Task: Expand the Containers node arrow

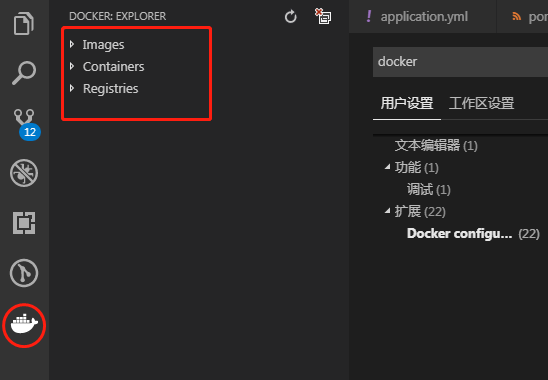Action: [72, 66]
